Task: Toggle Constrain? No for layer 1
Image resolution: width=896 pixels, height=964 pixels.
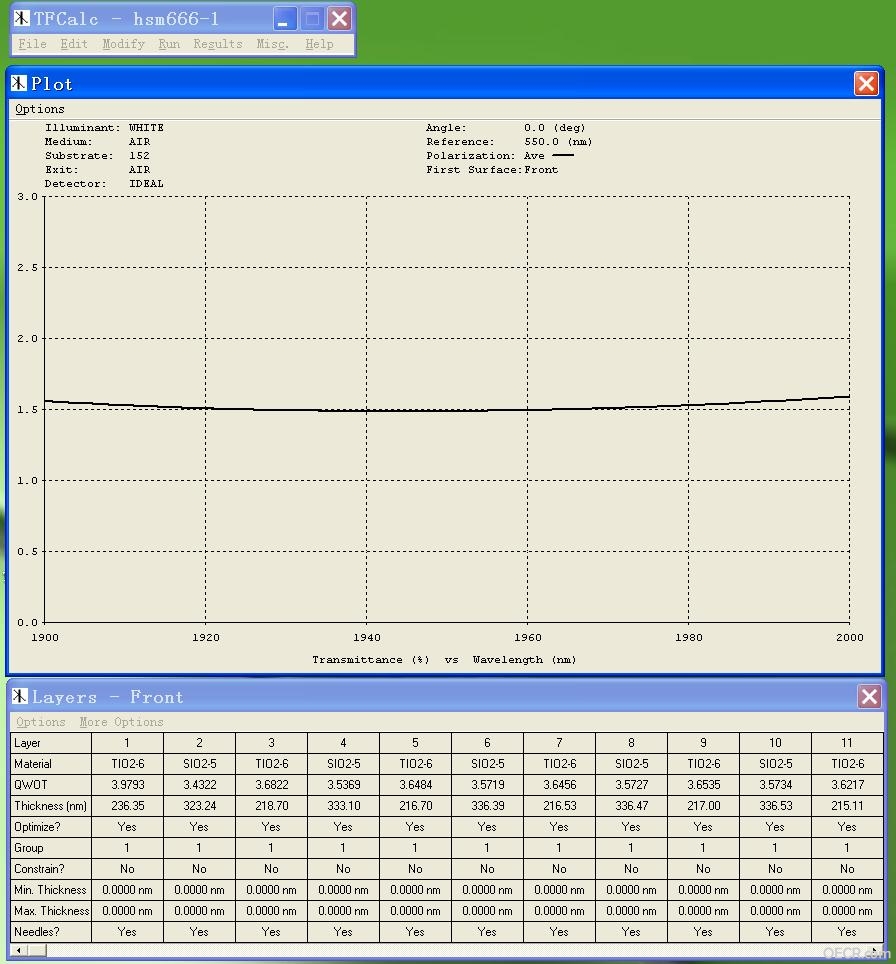Action: 127,869
